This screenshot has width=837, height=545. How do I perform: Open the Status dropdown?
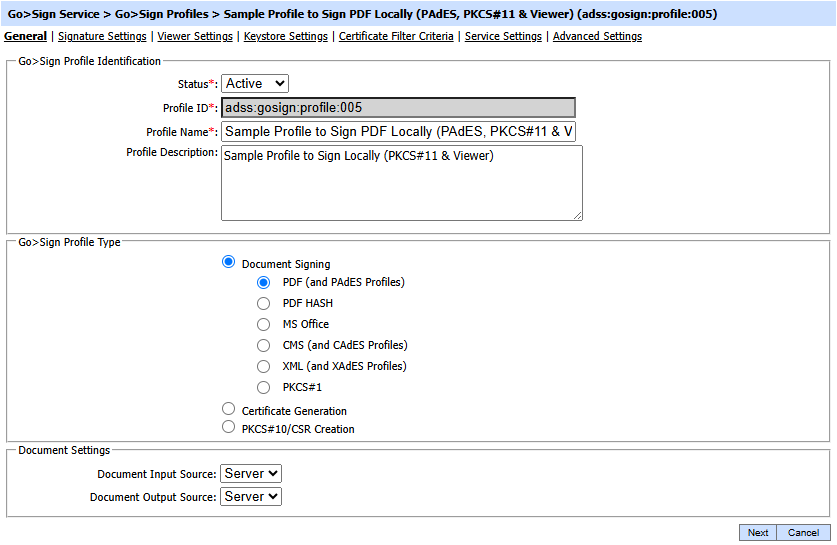coord(254,84)
